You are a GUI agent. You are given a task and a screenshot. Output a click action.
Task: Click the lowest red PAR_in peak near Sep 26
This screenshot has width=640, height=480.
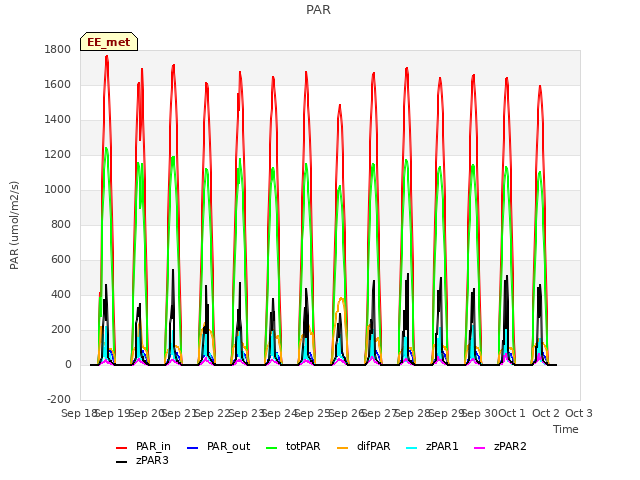tap(340, 106)
